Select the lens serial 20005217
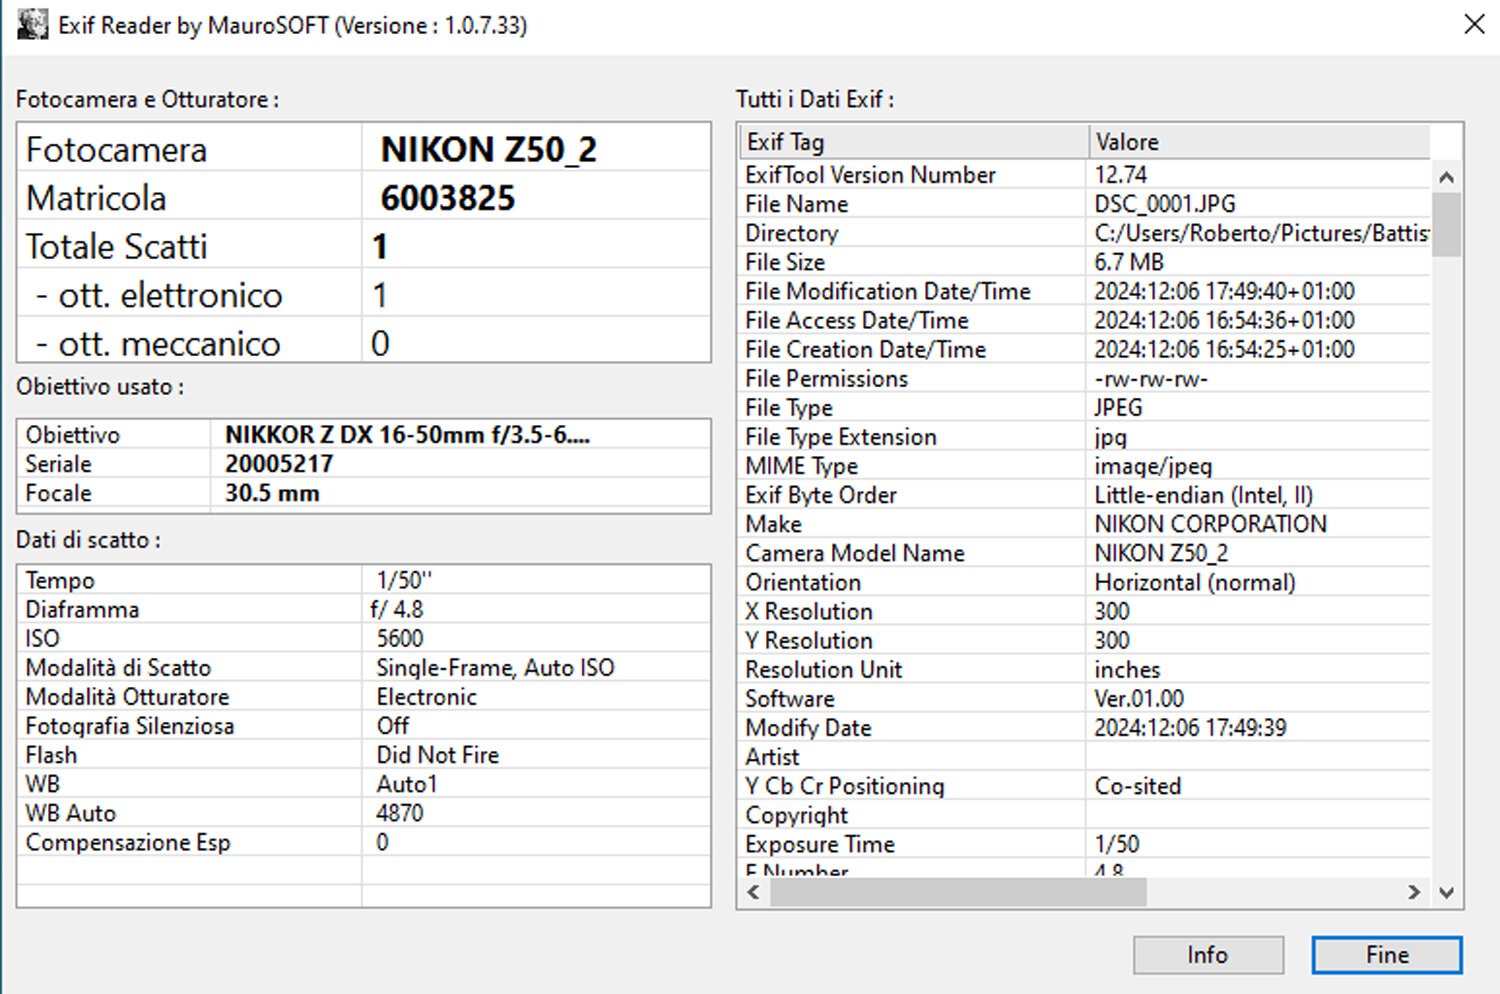This screenshot has width=1500, height=994. pos(279,464)
